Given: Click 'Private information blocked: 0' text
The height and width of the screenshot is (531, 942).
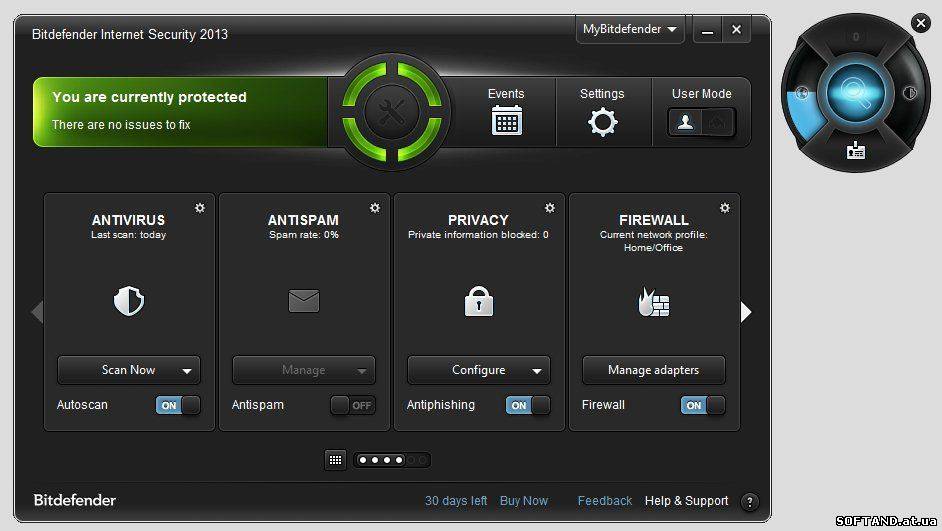Looking at the screenshot, I should tap(478, 235).
